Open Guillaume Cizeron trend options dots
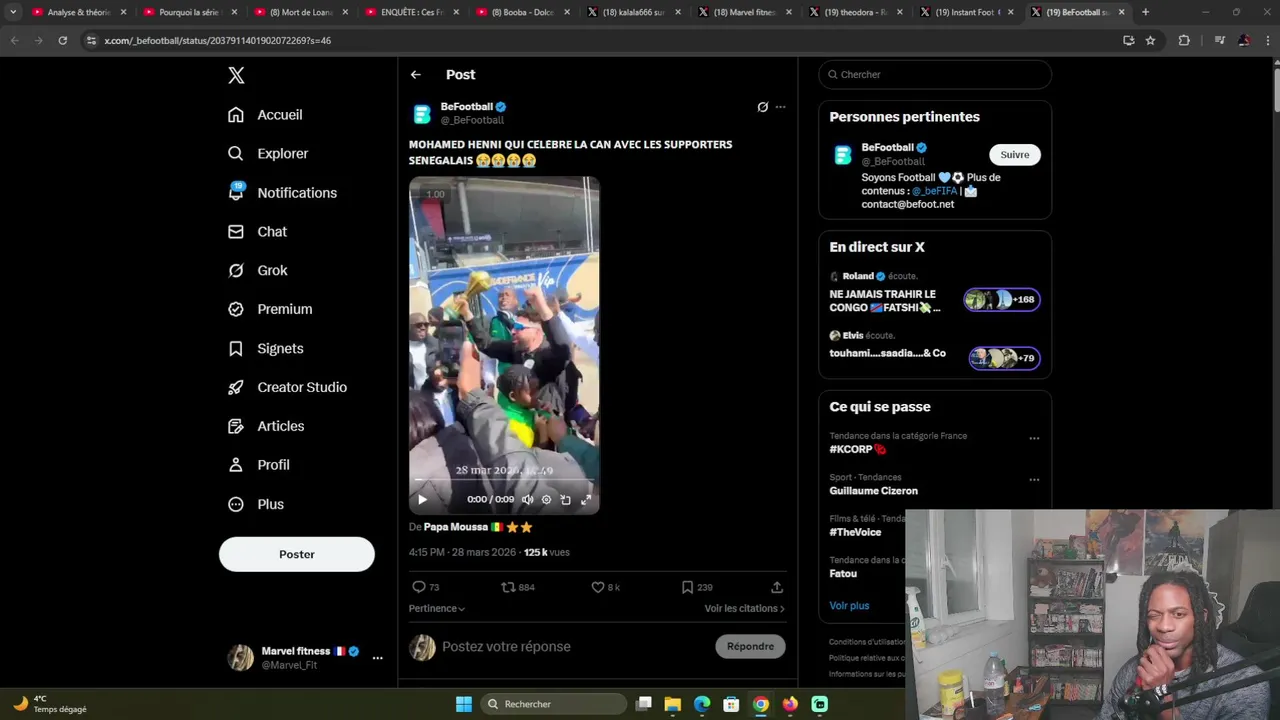1280x720 pixels. pos(1034,480)
